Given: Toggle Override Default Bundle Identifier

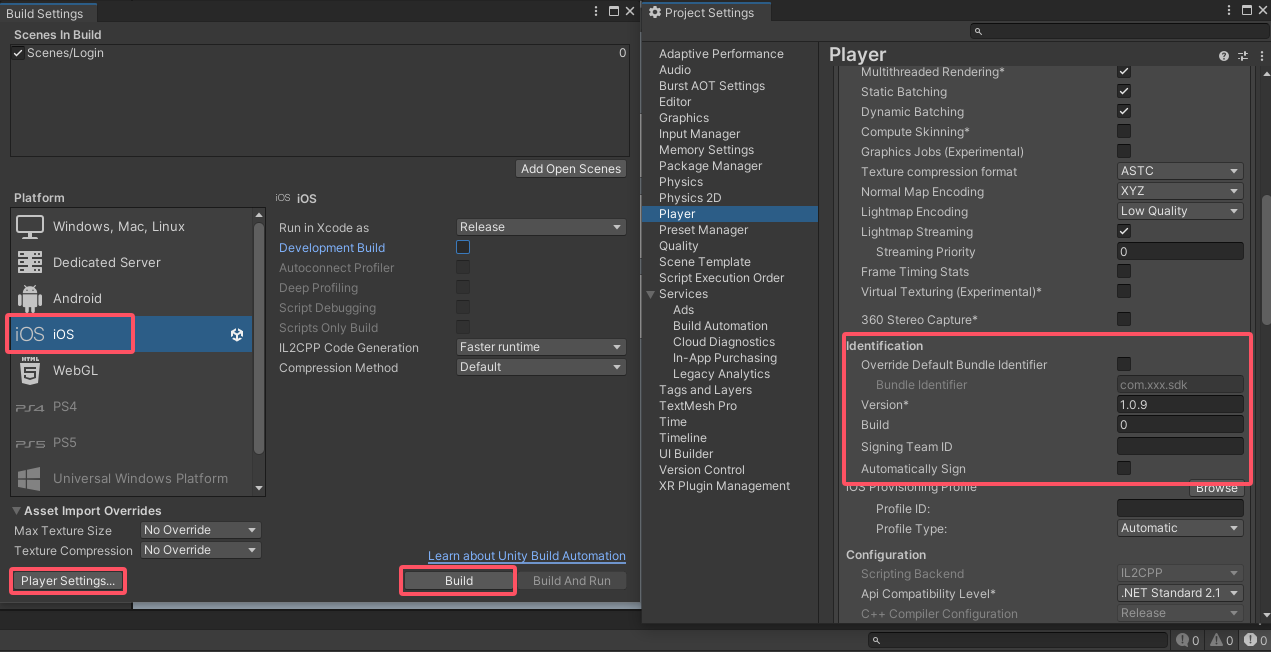Looking at the screenshot, I should click(1123, 364).
